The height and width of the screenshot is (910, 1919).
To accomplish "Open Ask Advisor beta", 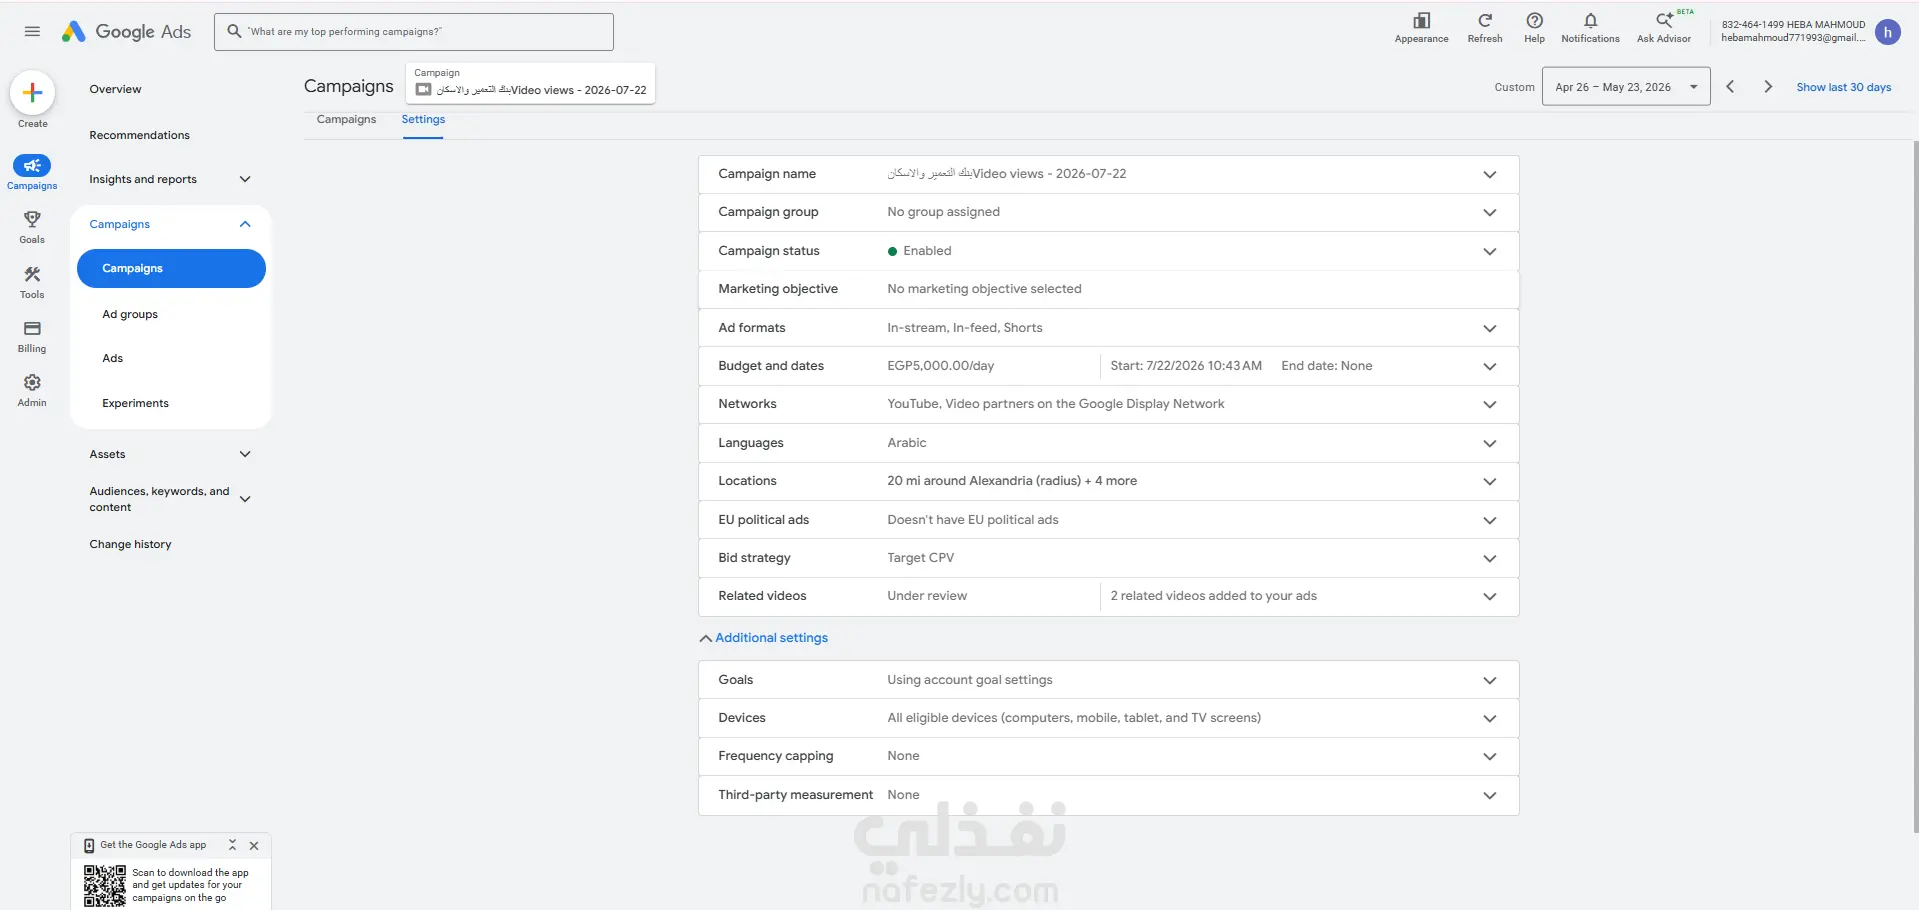I will [1664, 28].
